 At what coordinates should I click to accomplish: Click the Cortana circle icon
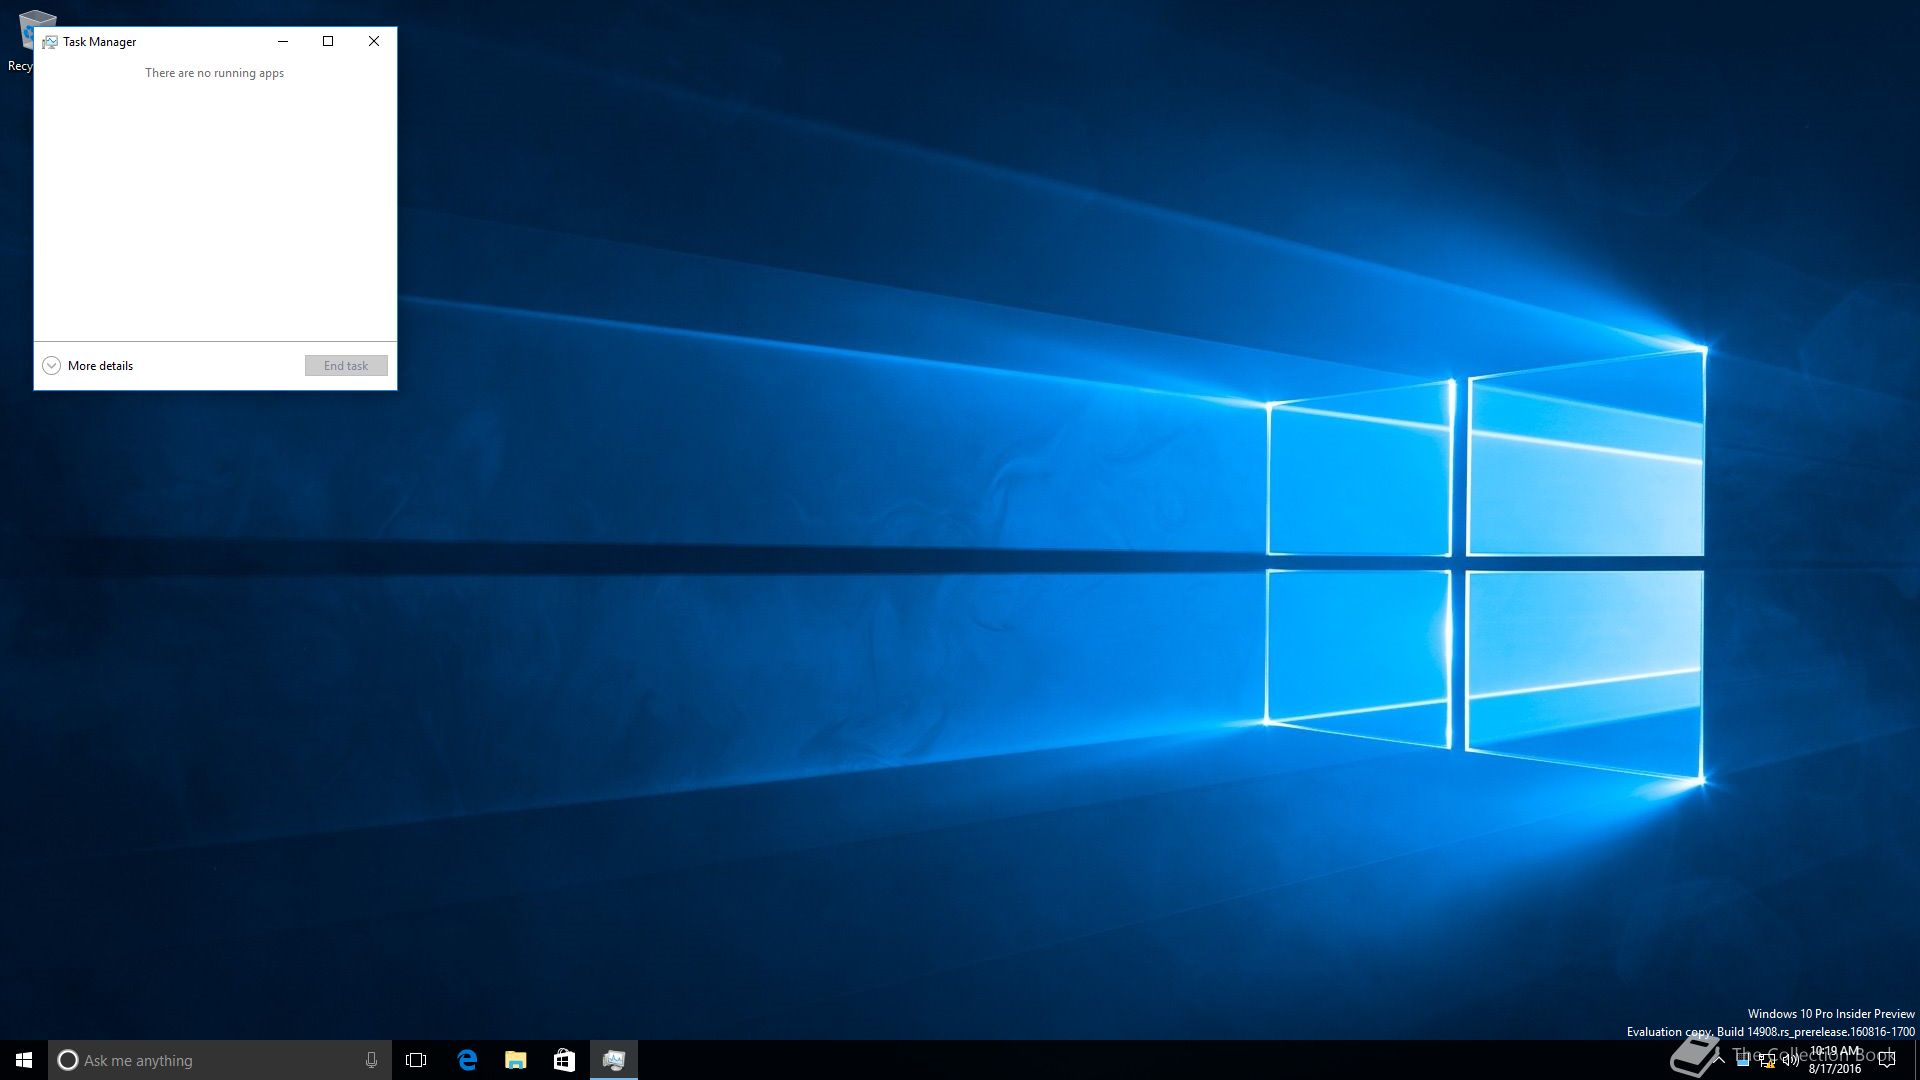[x=68, y=1060]
